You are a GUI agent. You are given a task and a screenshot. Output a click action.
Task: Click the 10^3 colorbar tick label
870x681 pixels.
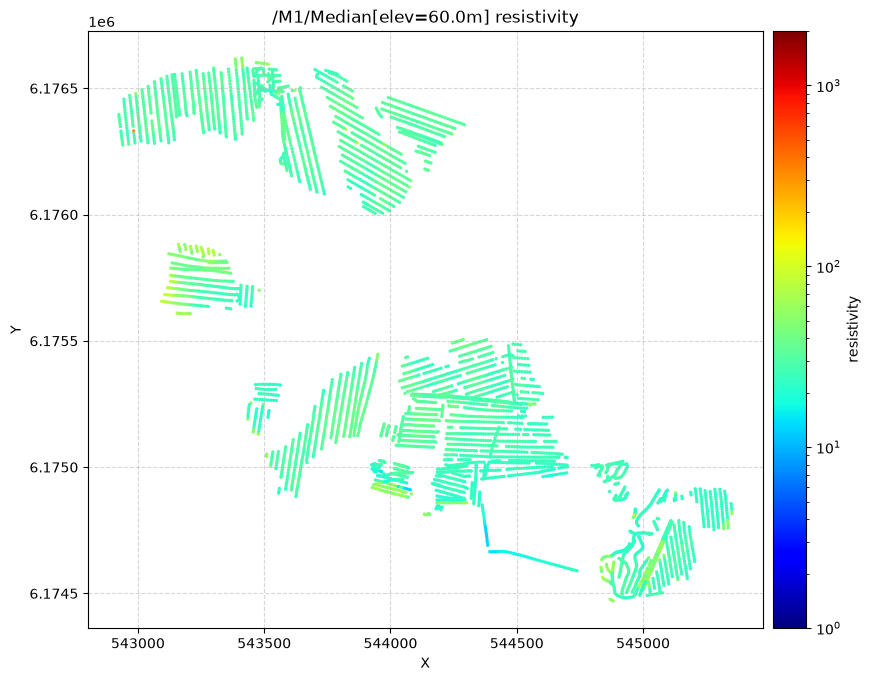pos(829,85)
